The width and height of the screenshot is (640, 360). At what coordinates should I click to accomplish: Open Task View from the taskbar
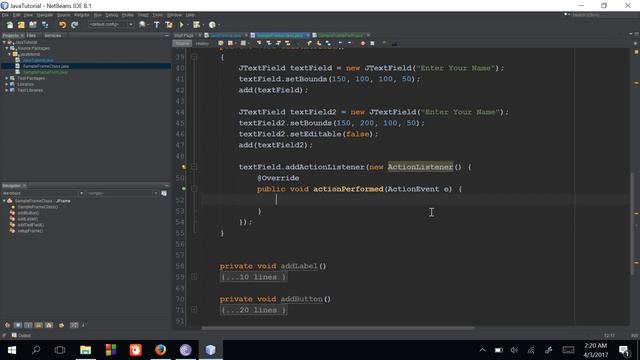click(60, 350)
